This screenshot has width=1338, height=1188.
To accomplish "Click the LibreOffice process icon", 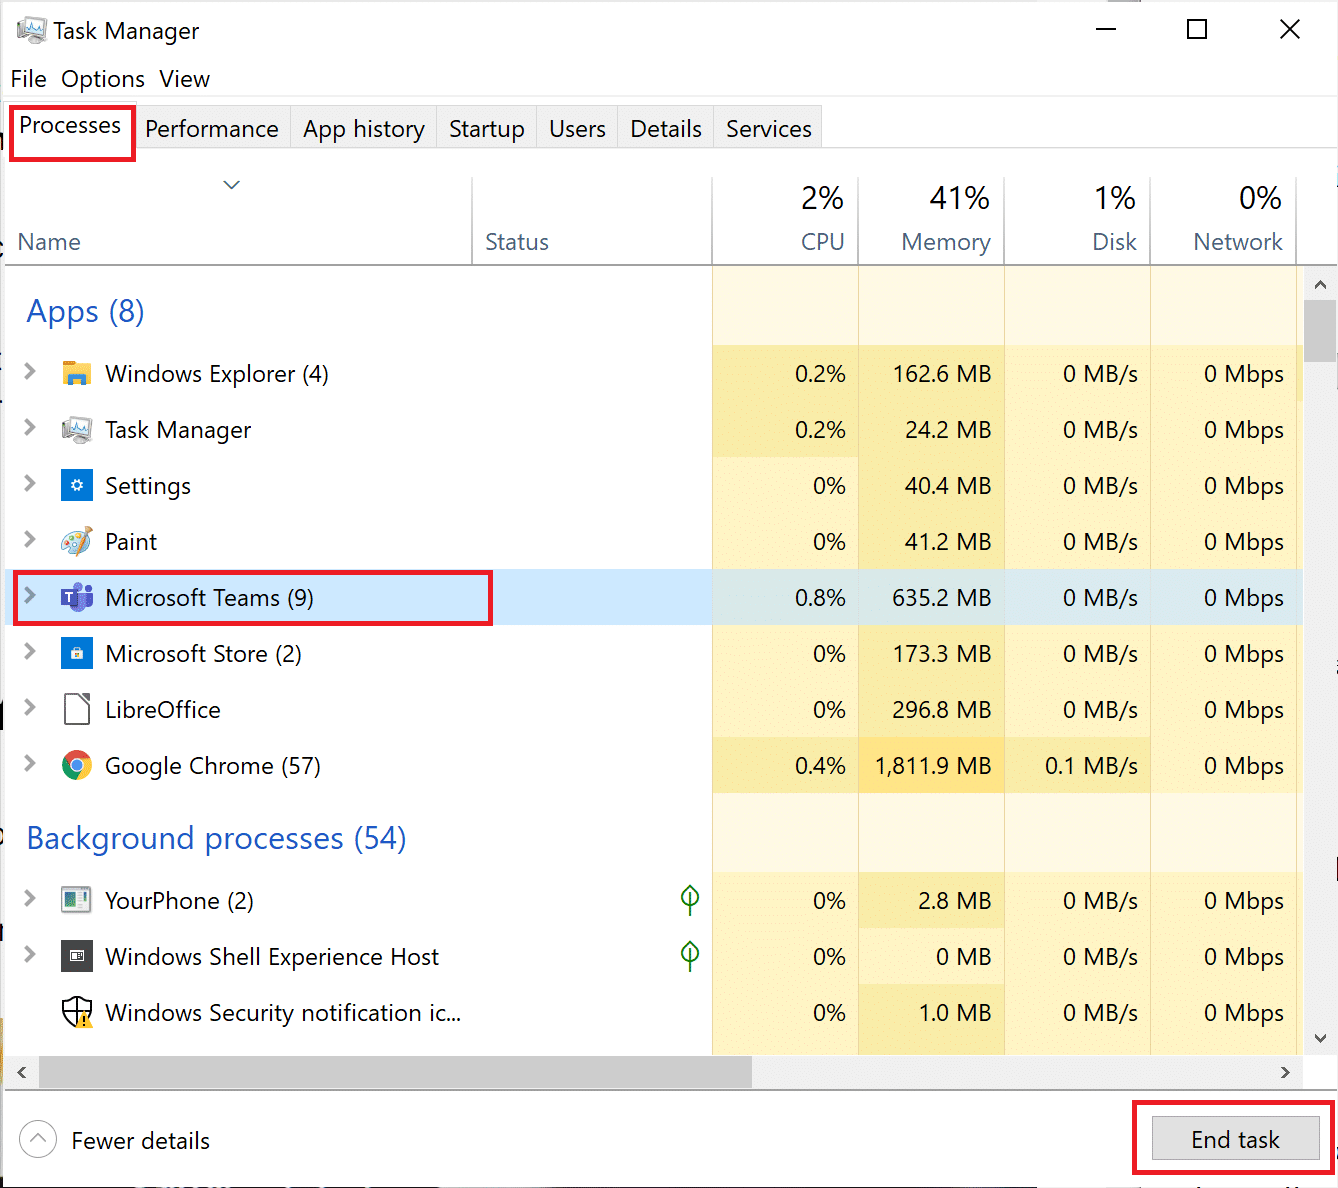I will [x=77, y=709].
